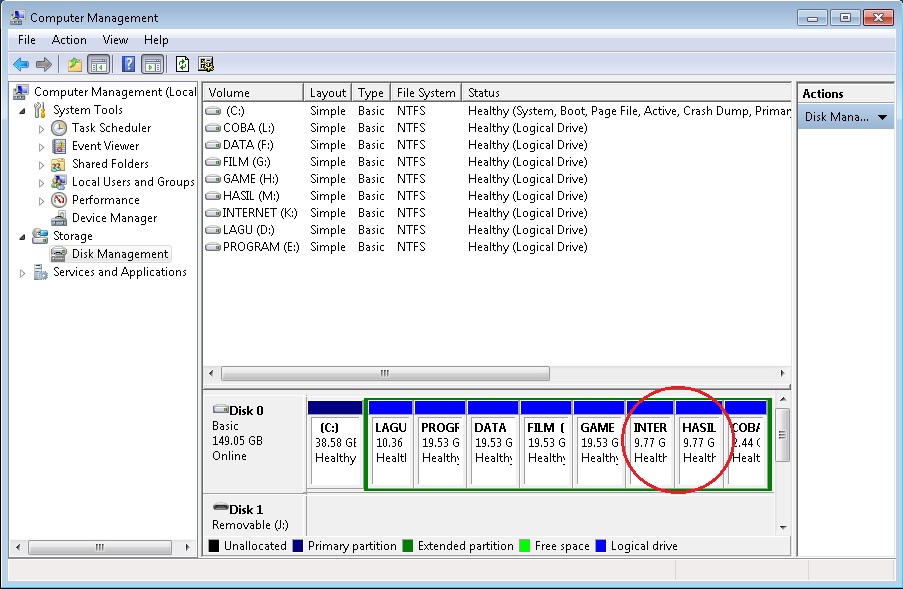Select the LAGU (D:) volume row
The width and height of the screenshot is (903, 589).
tap(498, 230)
